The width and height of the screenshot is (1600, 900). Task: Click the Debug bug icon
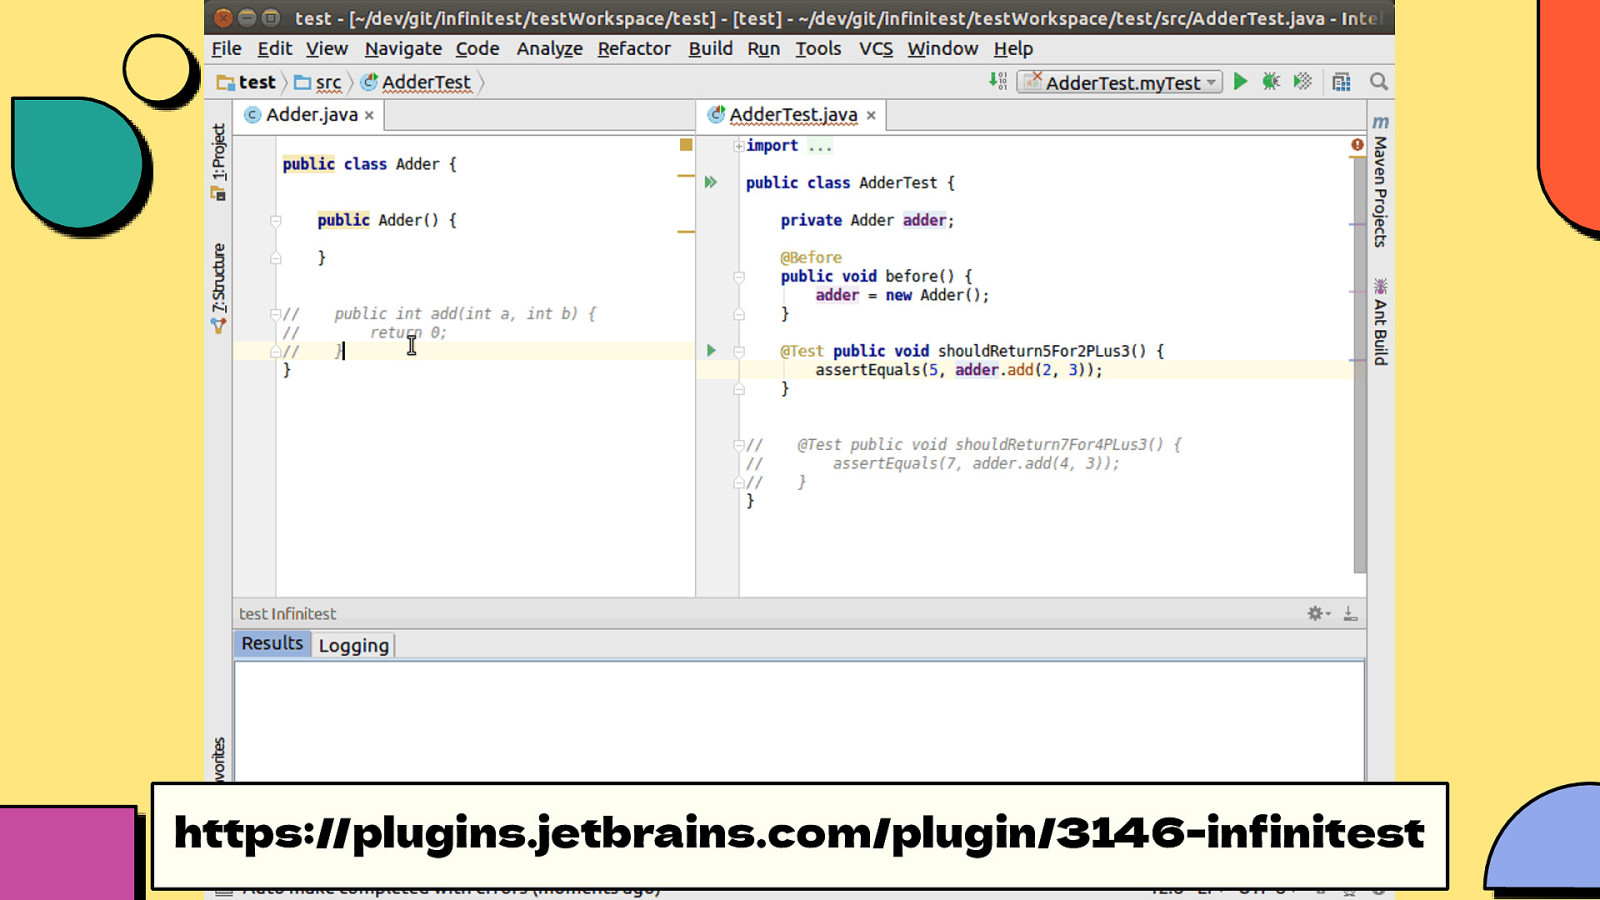coord(1271,81)
